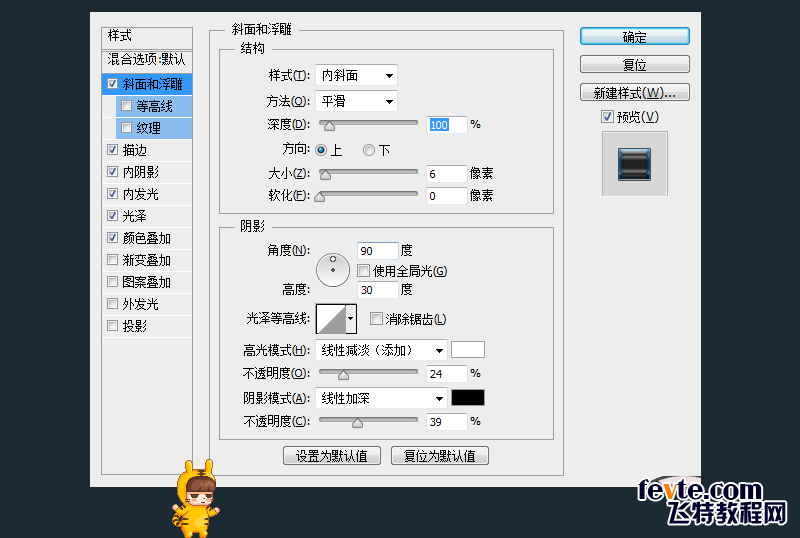Open 阴影模式 dropdown 线性加深
This screenshot has width=800, height=538.
pyautogui.click(x=381, y=398)
